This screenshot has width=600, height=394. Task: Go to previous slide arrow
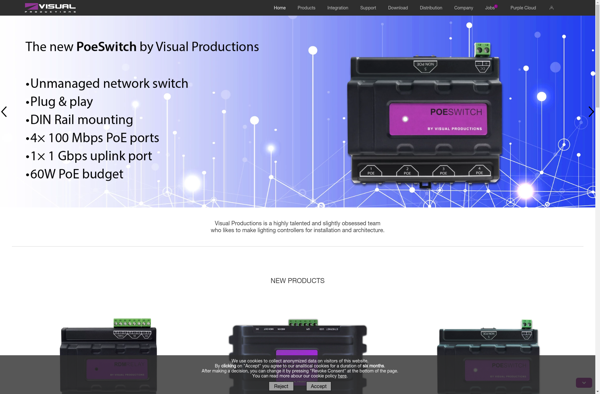4,112
